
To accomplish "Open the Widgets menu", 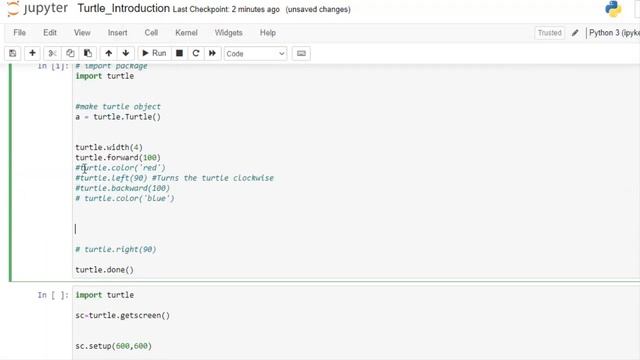I will (x=229, y=33).
